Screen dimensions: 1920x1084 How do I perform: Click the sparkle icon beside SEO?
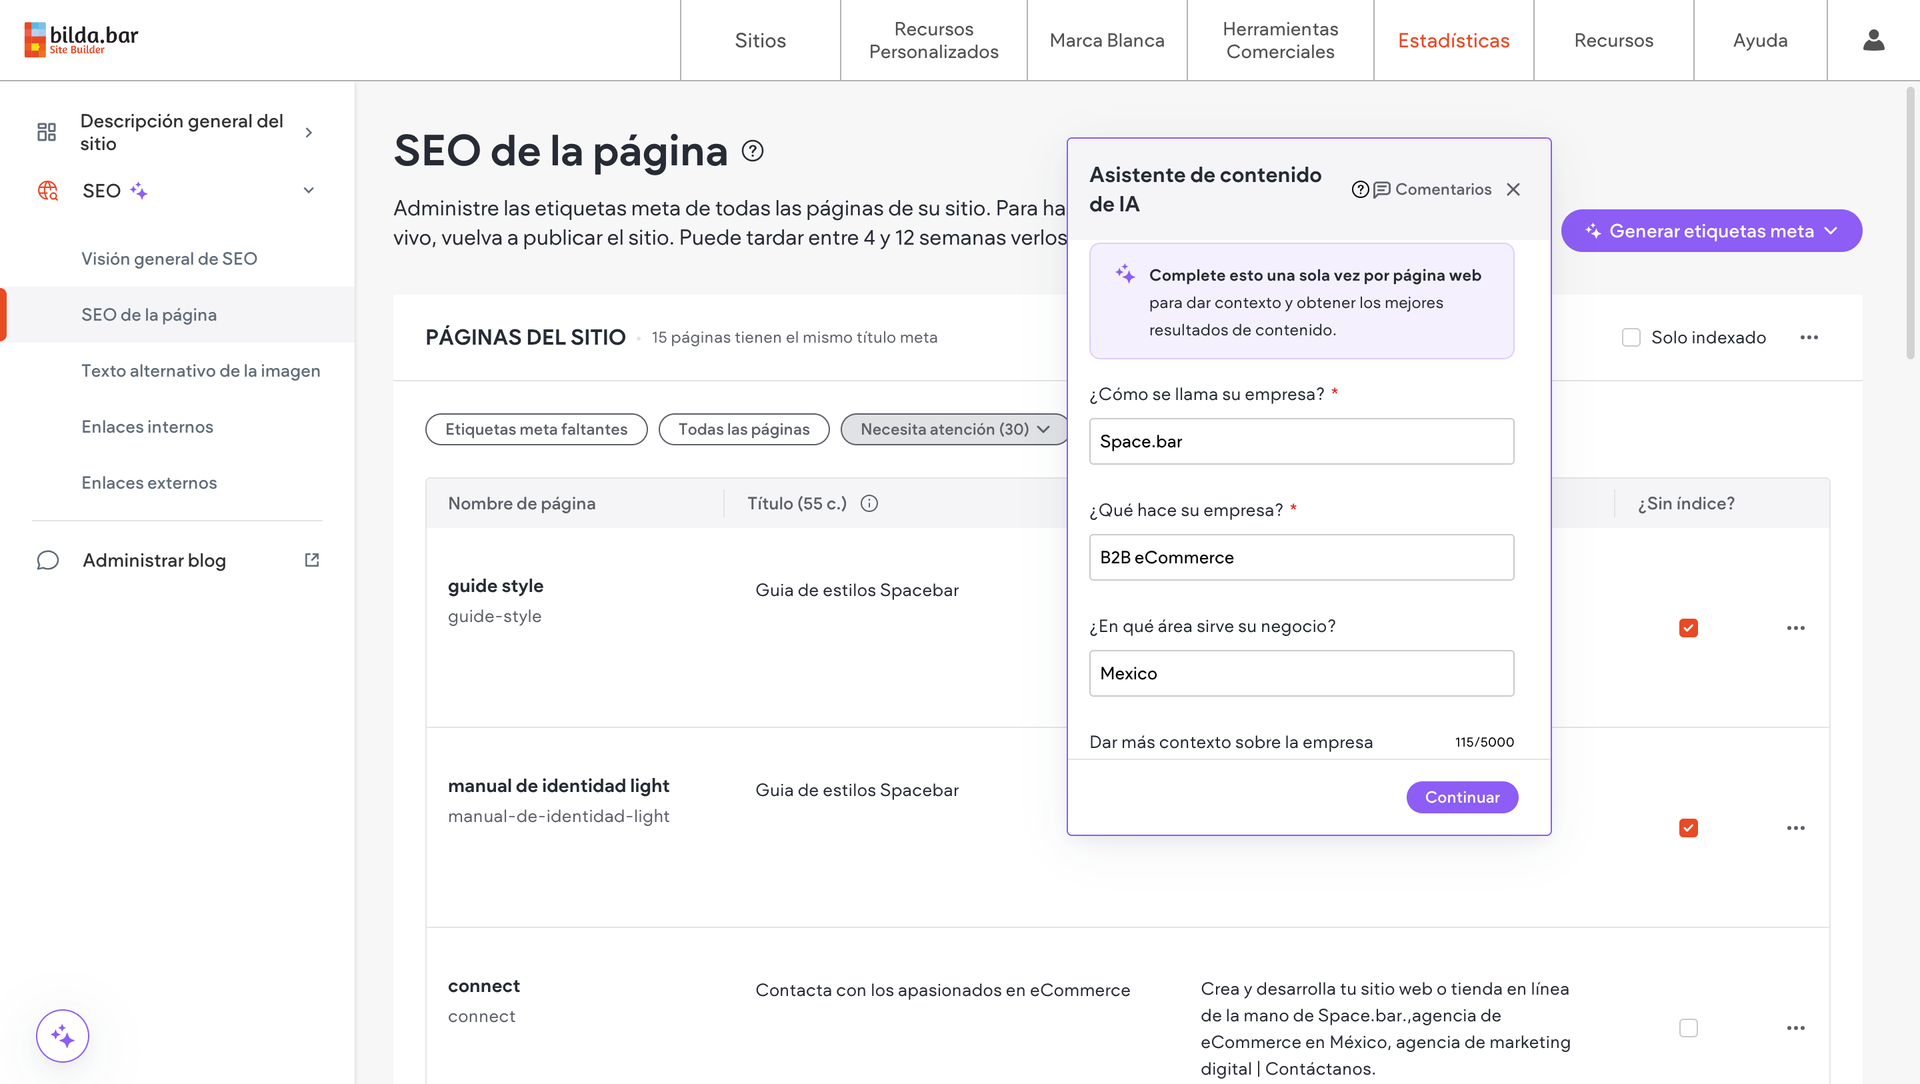coord(139,190)
